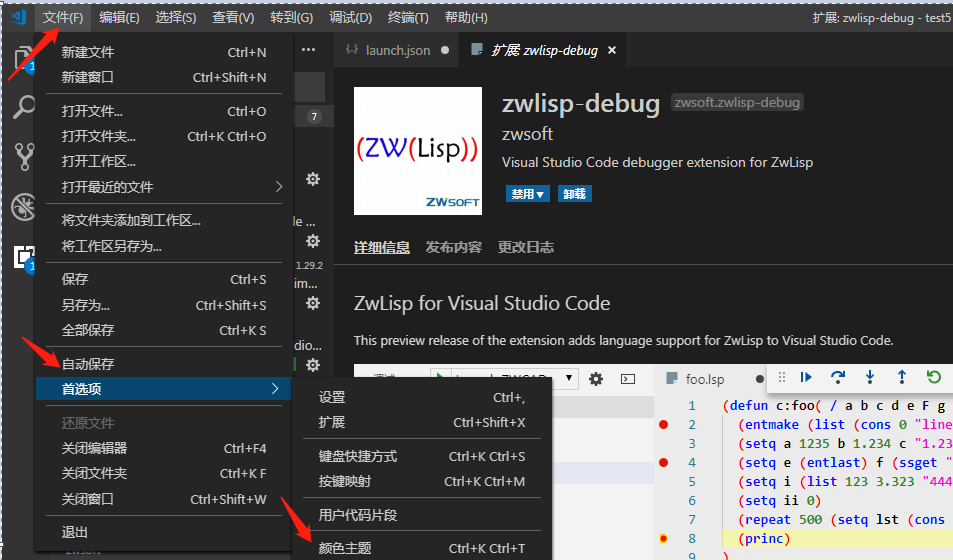Switch to the 发布内容 tab
Image resolution: width=953 pixels, height=560 pixels.
(453, 247)
